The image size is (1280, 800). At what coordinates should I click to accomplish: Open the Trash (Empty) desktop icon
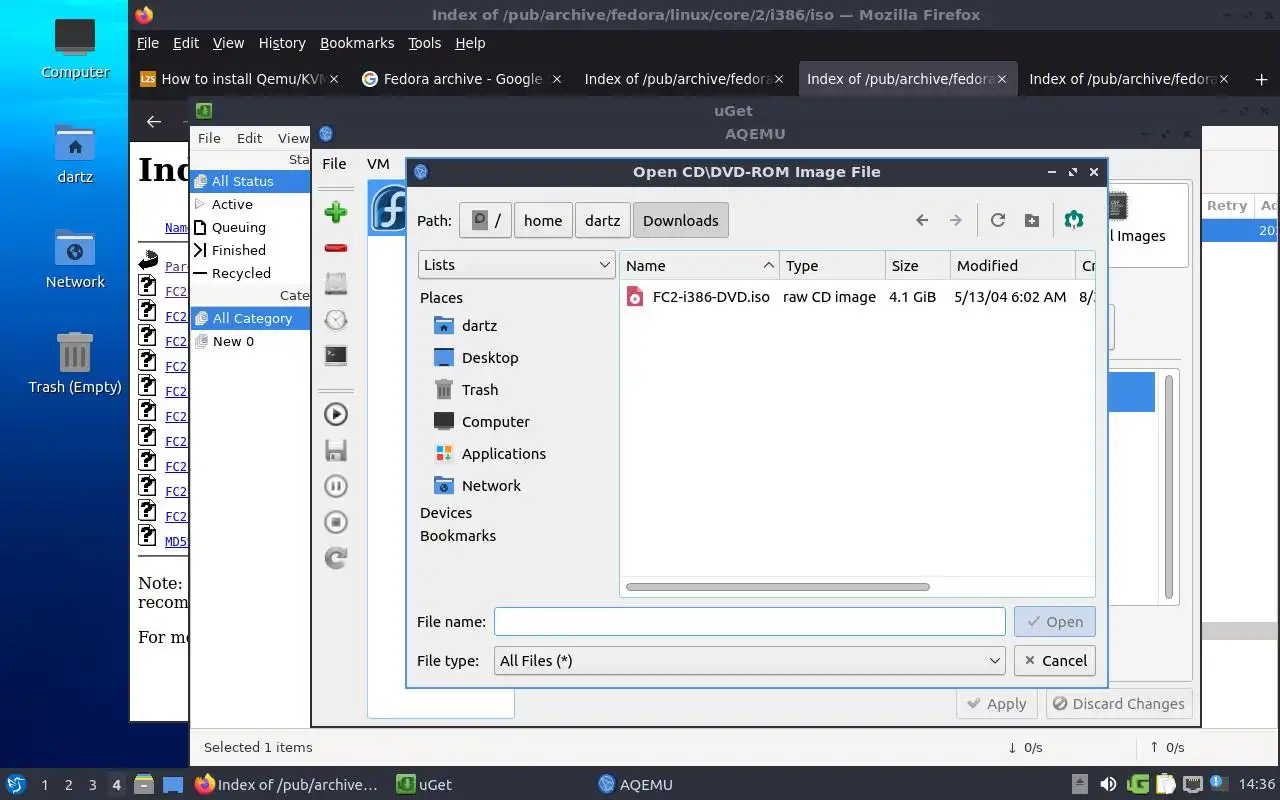tap(75, 362)
